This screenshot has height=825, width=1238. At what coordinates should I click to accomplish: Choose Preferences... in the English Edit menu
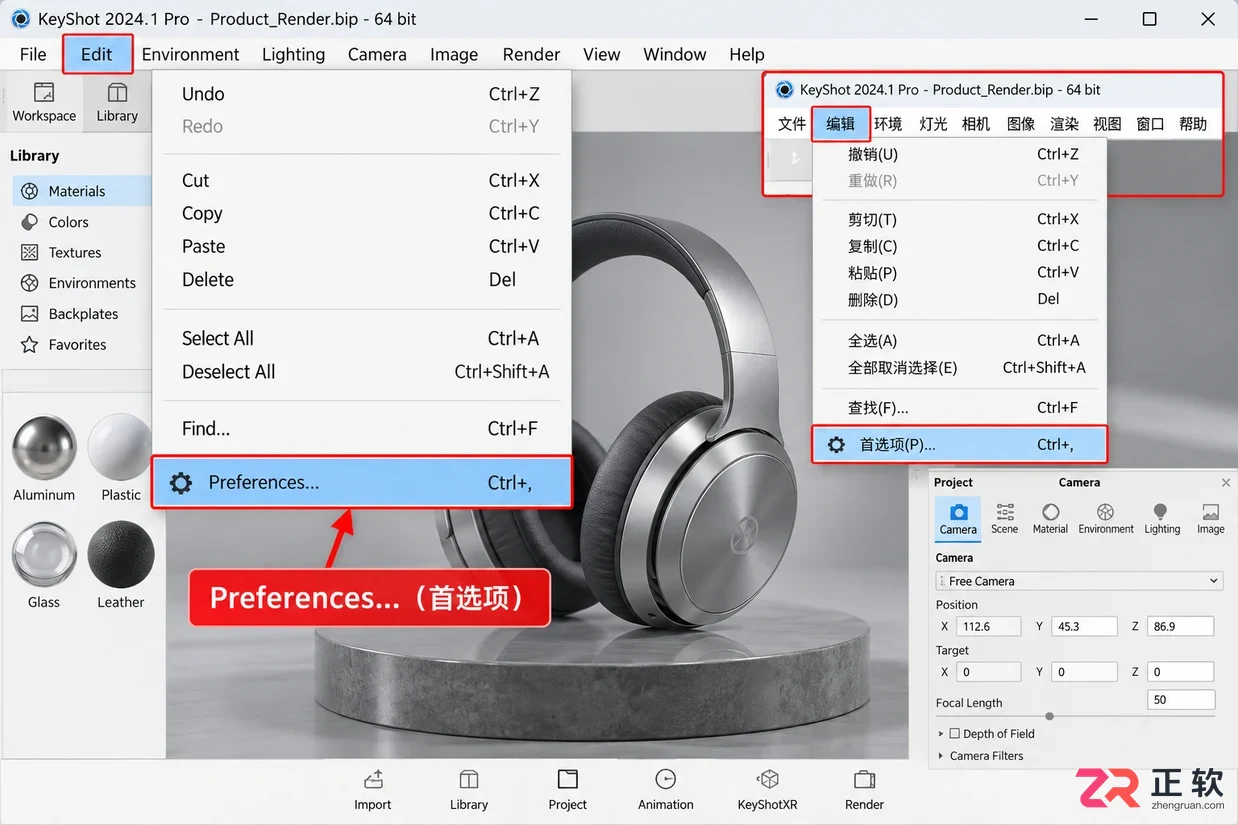pos(362,483)
